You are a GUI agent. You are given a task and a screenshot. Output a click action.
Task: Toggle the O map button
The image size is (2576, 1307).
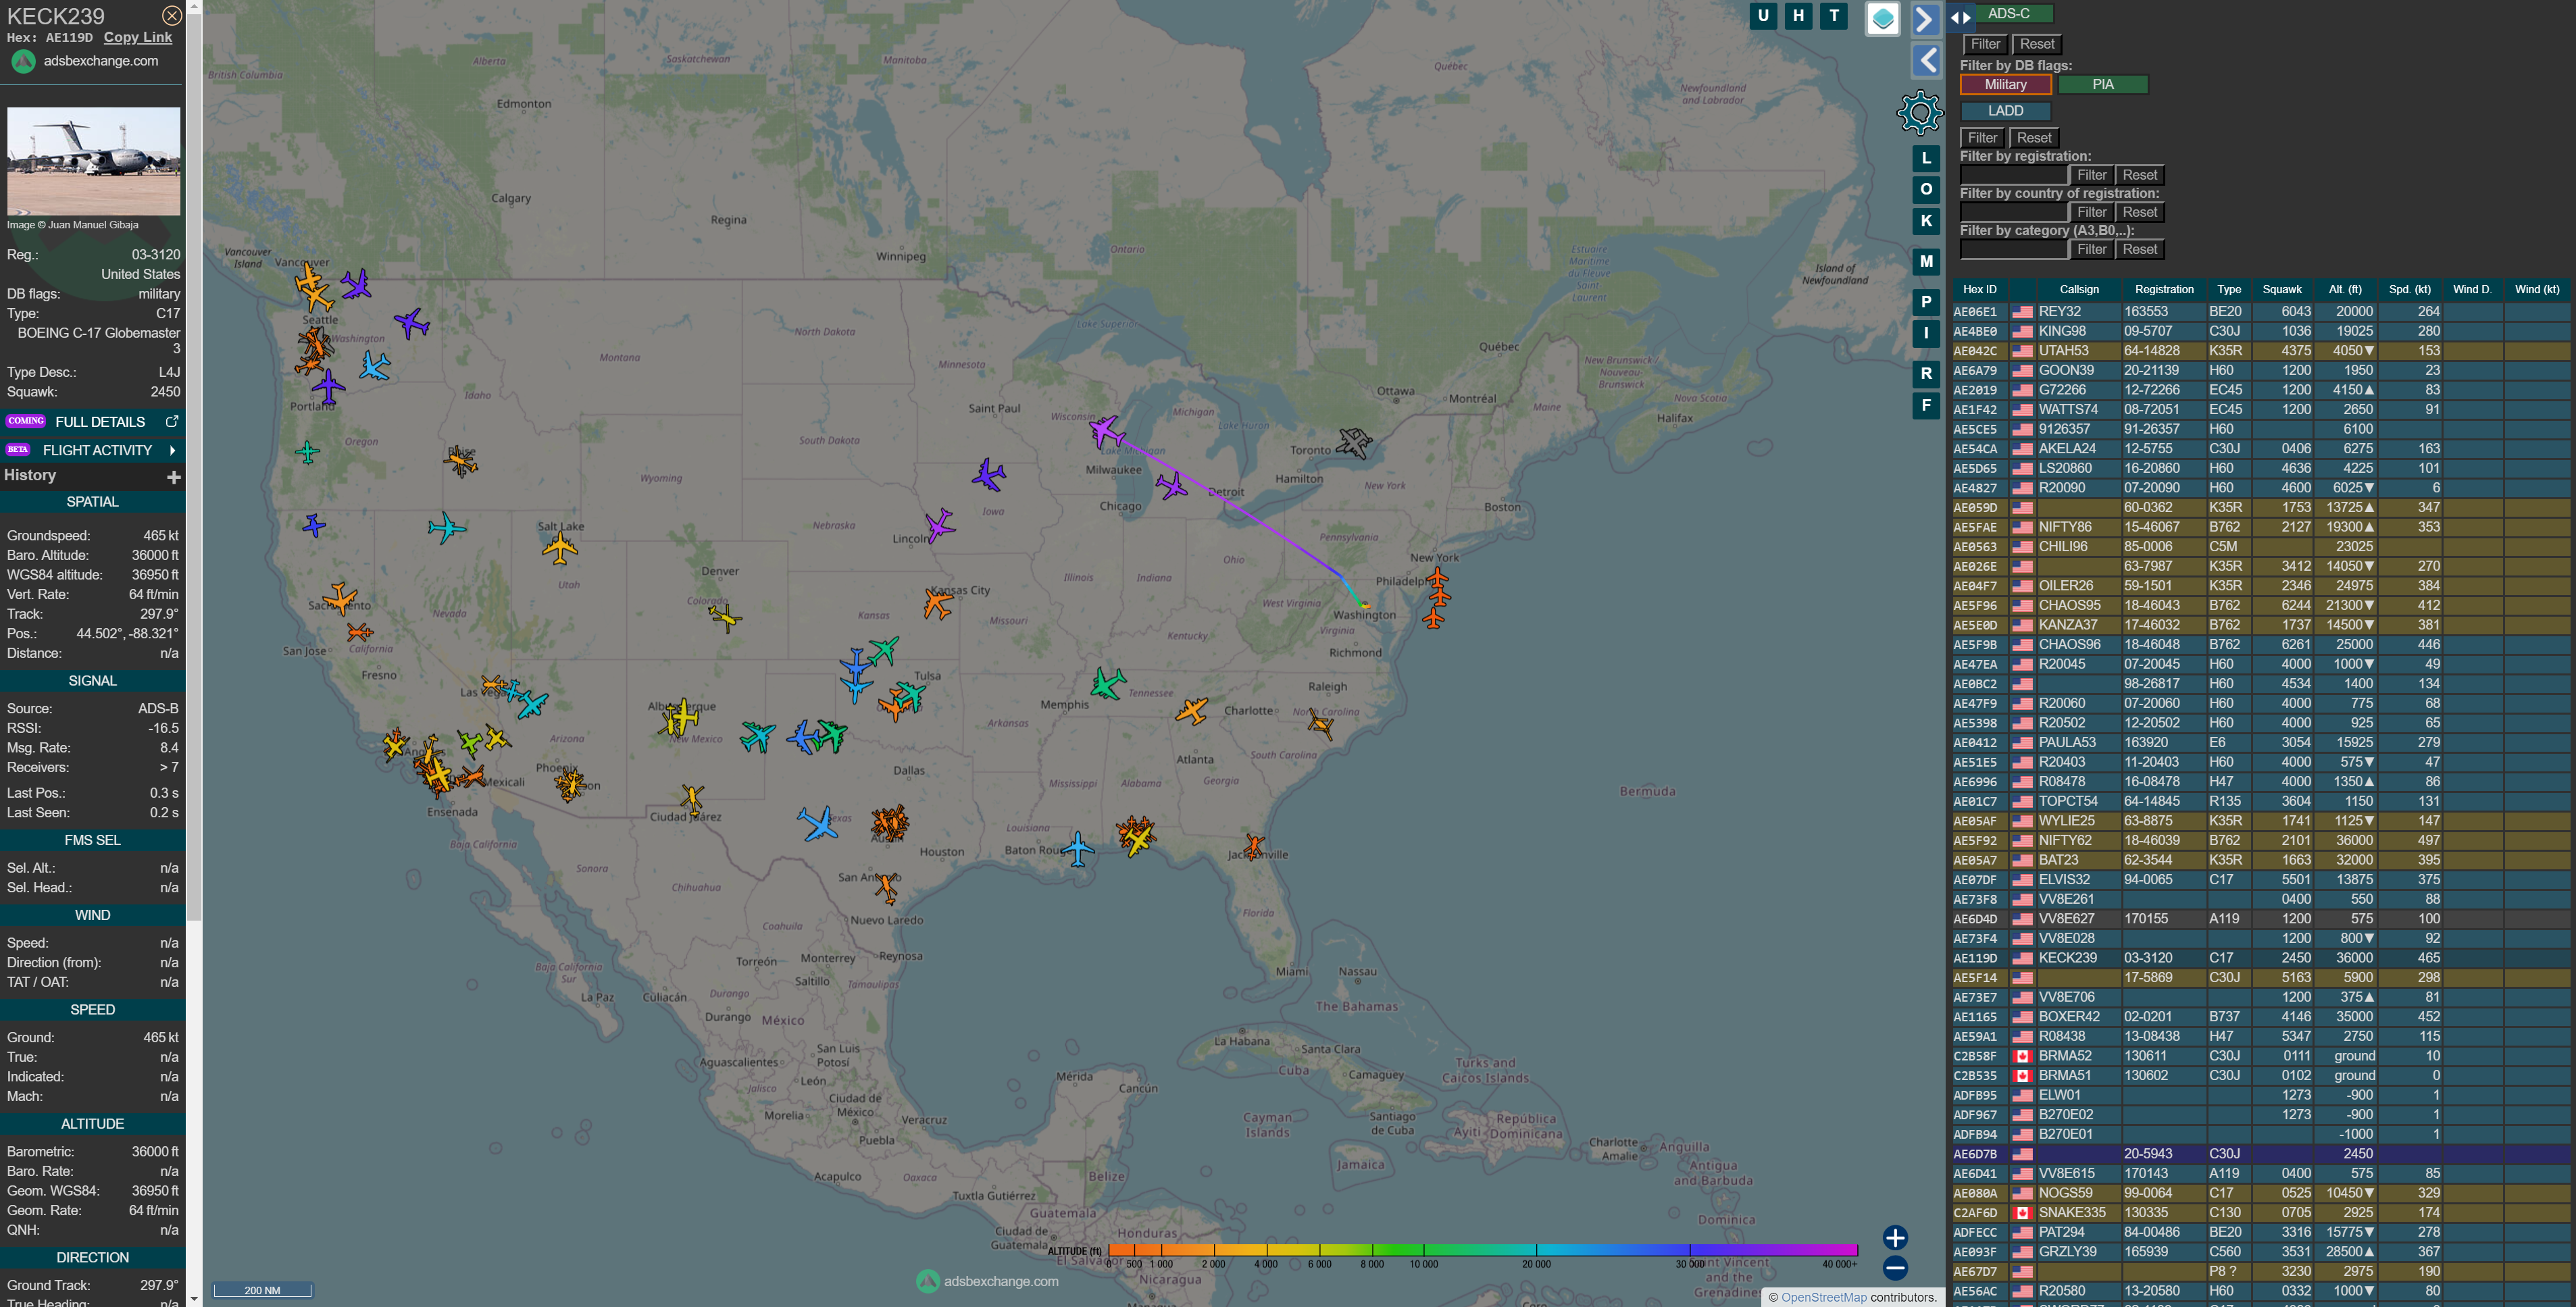coord(1926,189)
